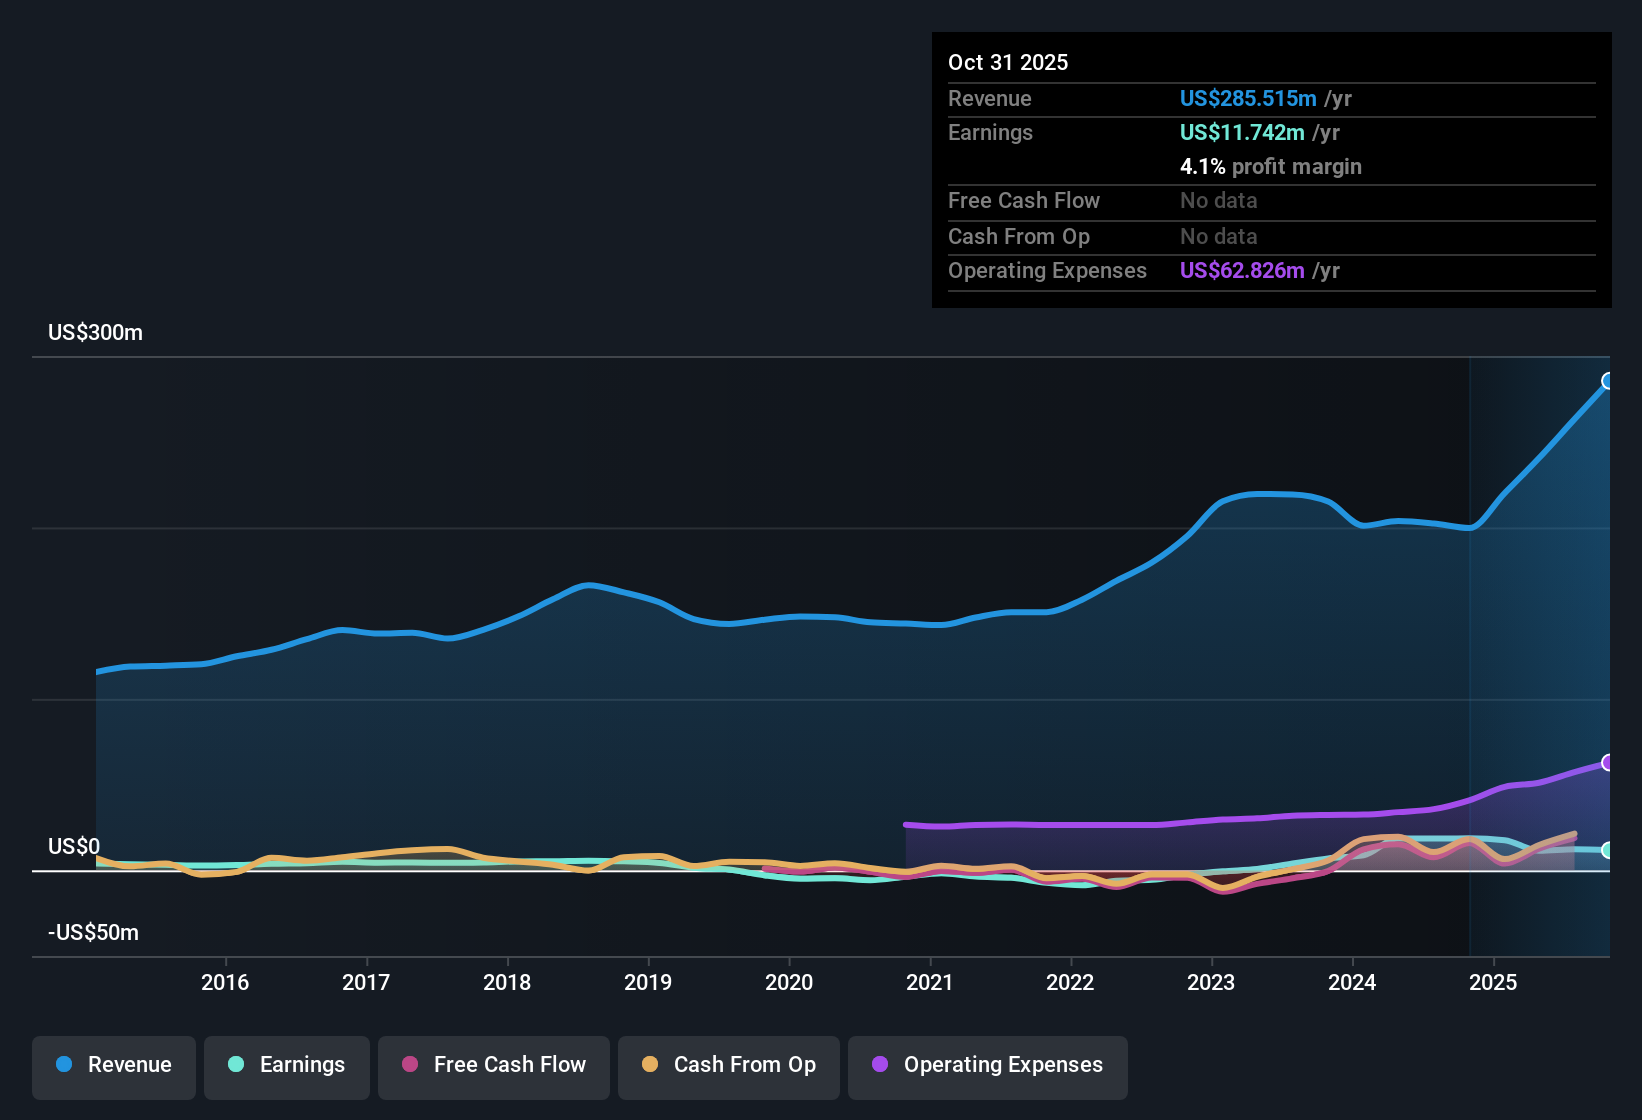
Task: Click the orange Cash From Op legend dot
Action: tap(650, 1064)
